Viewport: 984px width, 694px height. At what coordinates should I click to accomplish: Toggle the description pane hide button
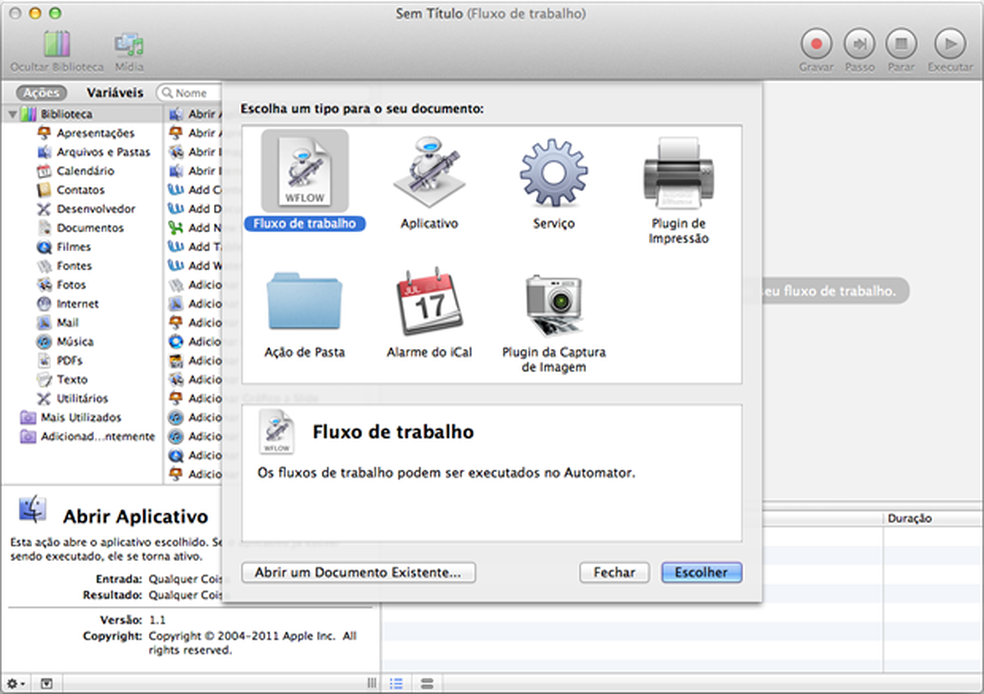(x=46, y=683)
